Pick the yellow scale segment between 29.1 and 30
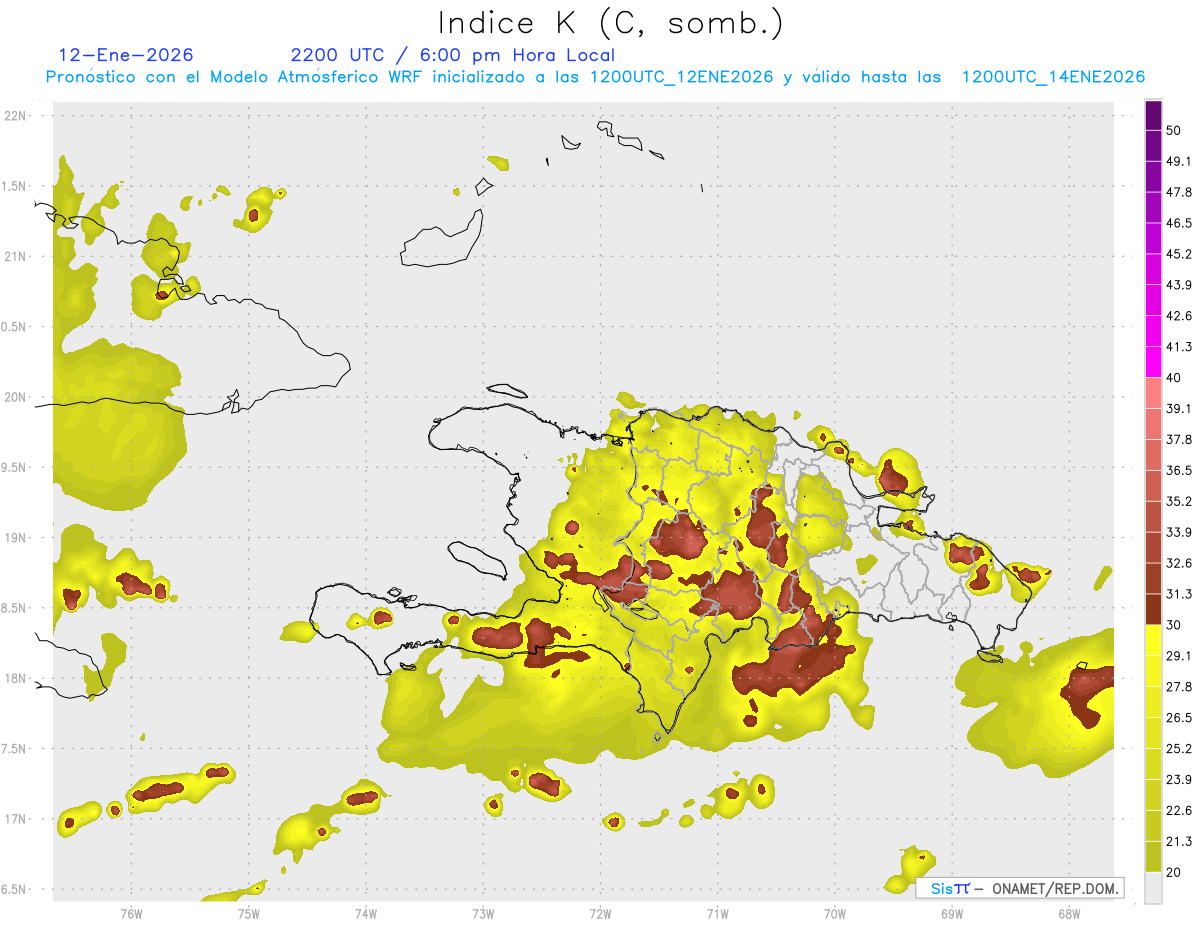This screenshot has height=927, width=1200. pos(1153,640)
